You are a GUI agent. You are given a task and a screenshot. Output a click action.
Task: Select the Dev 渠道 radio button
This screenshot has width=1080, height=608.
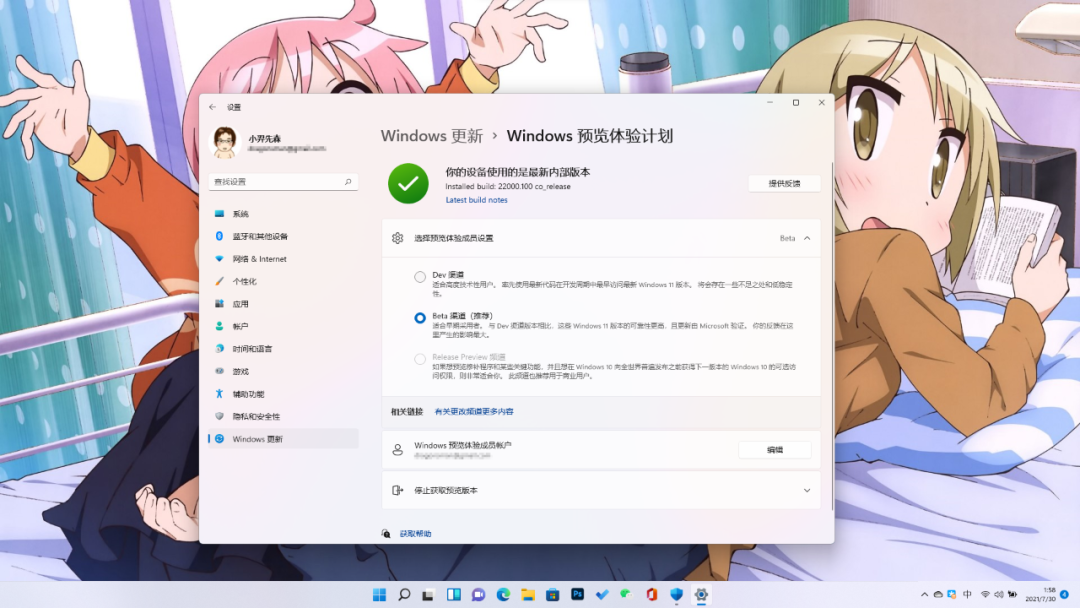click(419, 277)
